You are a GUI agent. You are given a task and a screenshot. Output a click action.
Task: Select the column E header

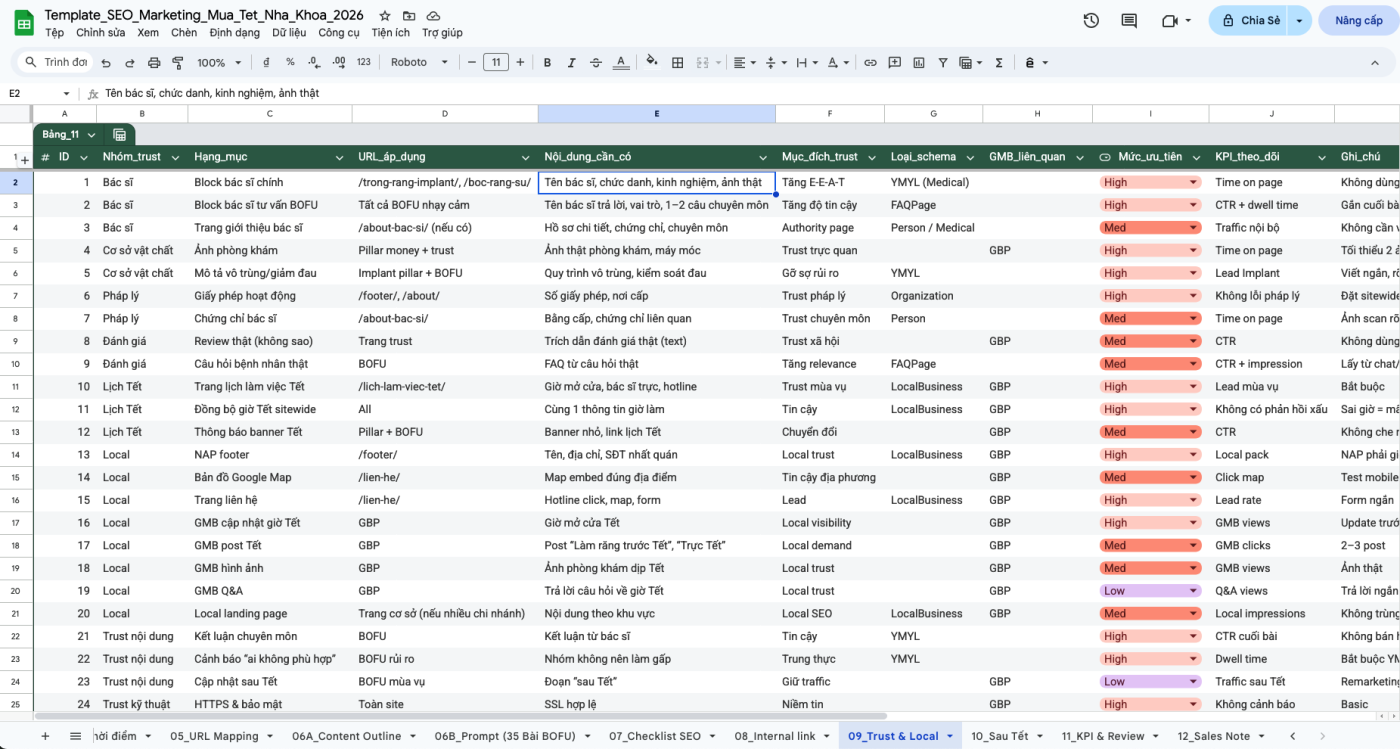[656, 114]
